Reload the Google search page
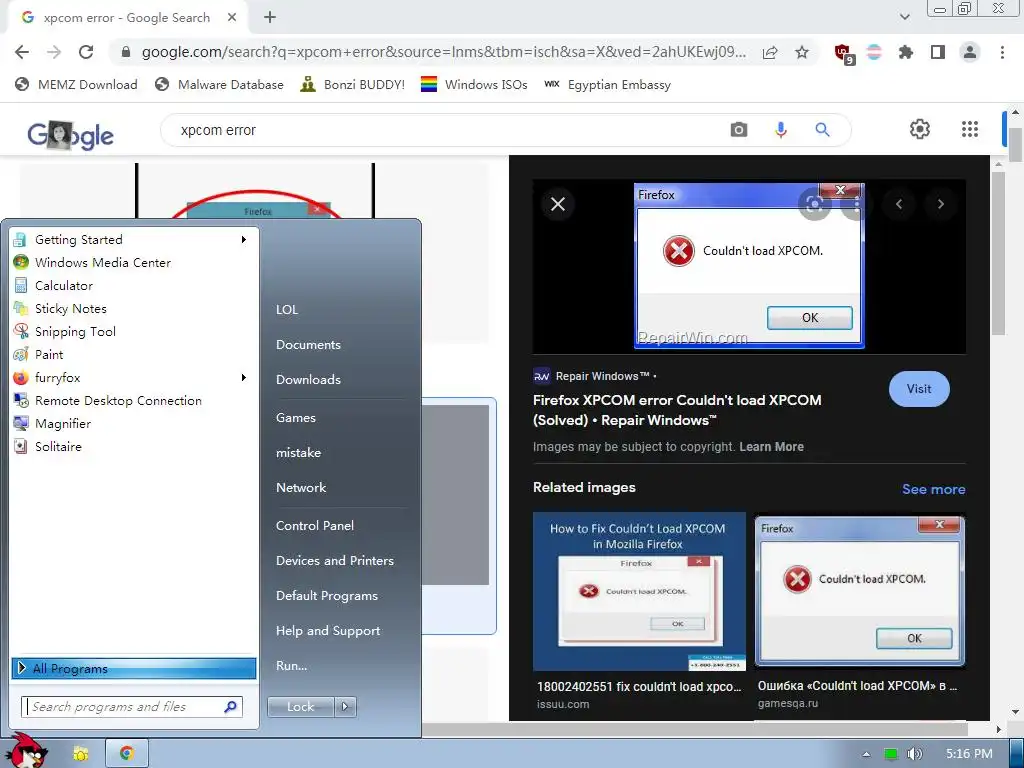Screen dimensions: 1024x768 [x=86, y=52]
